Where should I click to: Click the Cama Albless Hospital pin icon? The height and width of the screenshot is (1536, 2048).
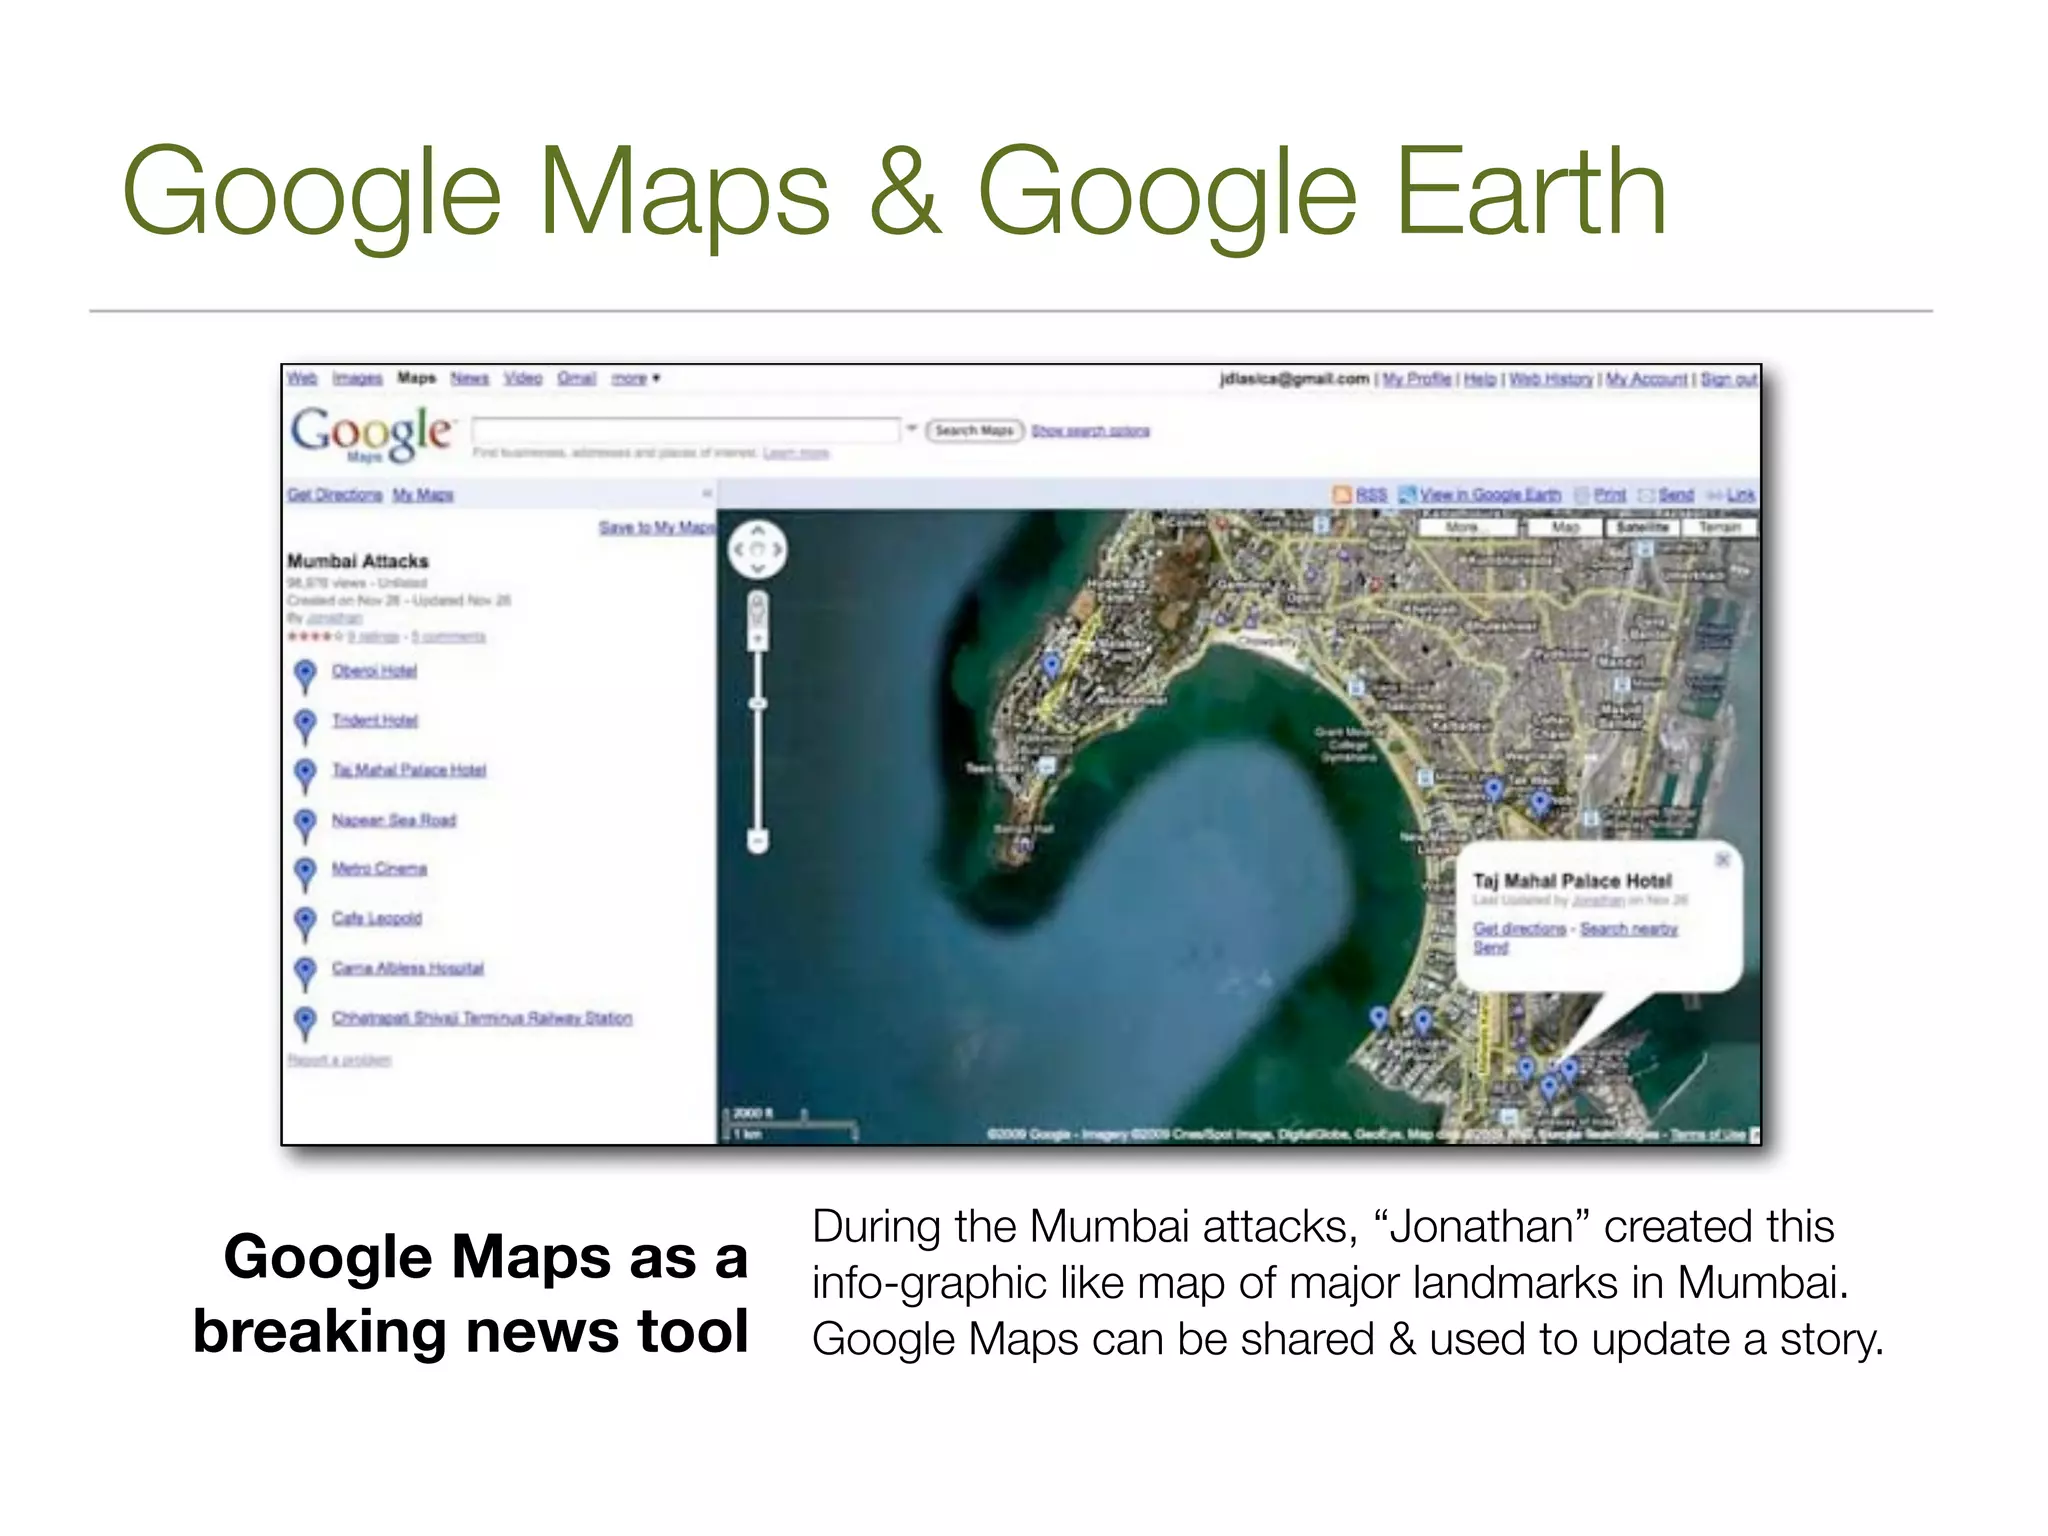(x=306, y=973)
